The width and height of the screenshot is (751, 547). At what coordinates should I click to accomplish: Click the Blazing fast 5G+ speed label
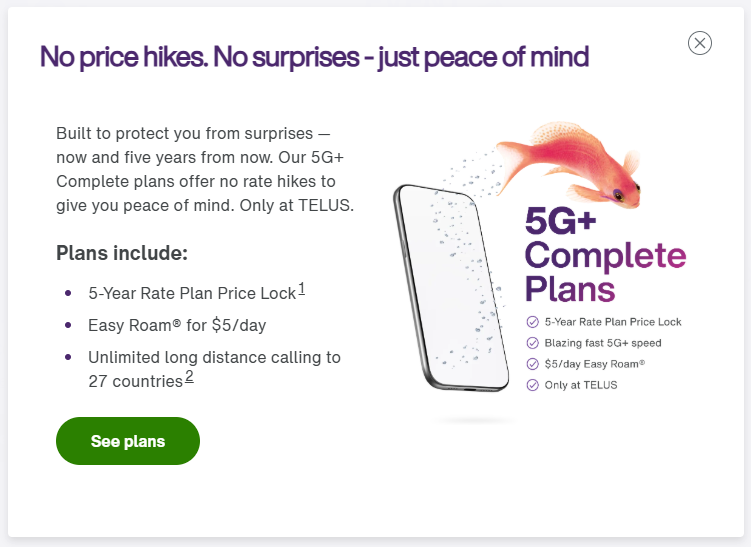click(x=603, y=343)
